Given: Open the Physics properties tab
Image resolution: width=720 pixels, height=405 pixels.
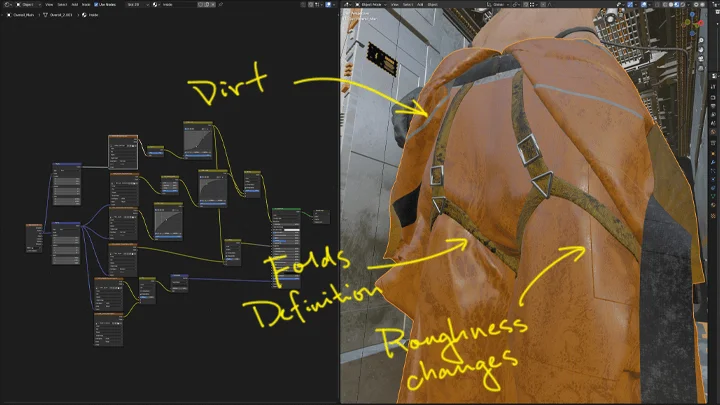Looking at the screenshot, I should 713,179.
